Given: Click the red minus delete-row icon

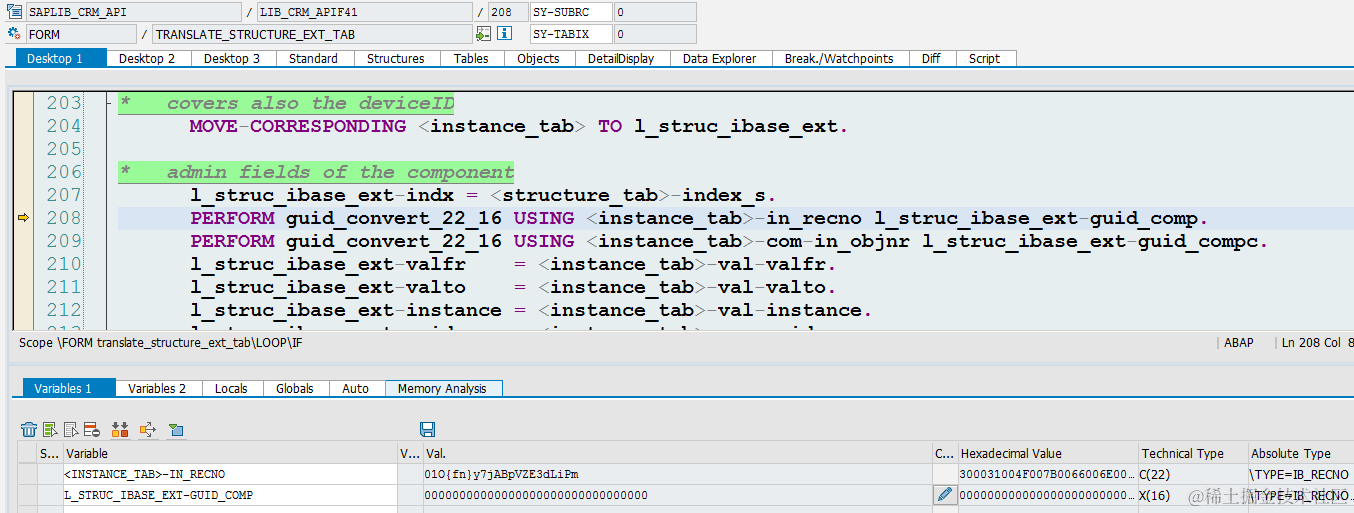Looking at the screenshot, I should coord(92,430).
